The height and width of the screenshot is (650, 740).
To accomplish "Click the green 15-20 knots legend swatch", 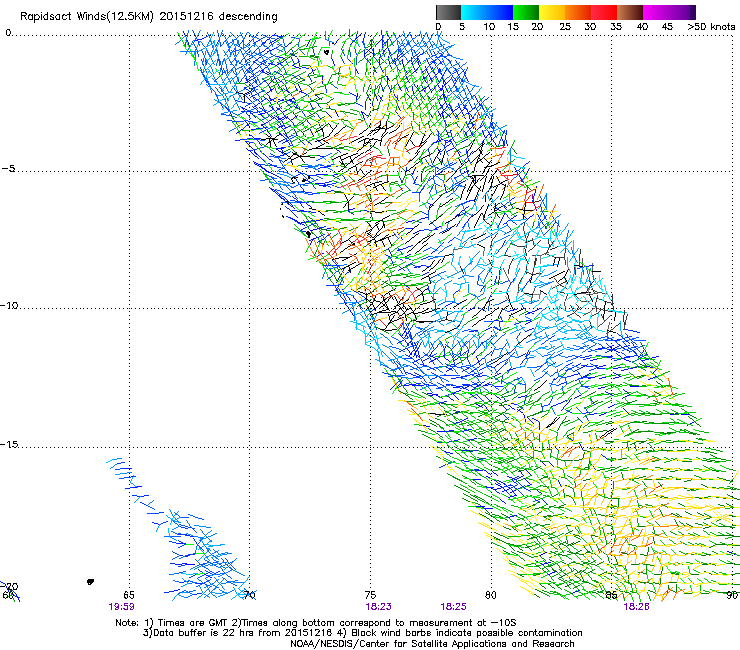I will point(526,12).
